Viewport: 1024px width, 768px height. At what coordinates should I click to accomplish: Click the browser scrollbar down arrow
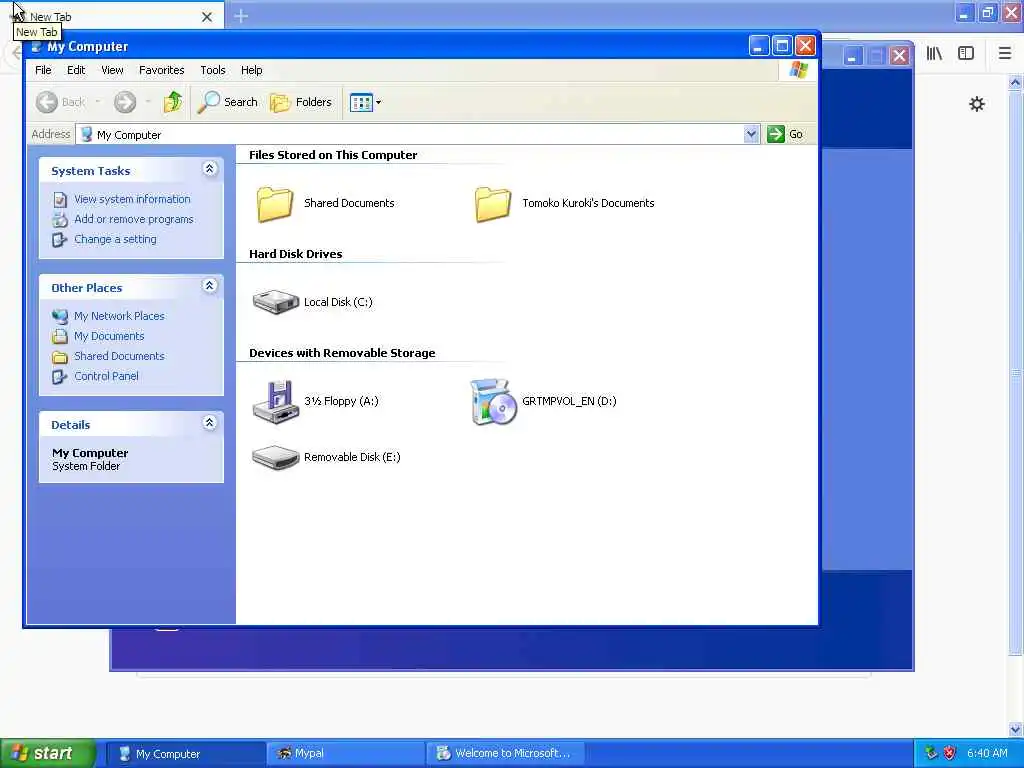(x=1015, y=729)
